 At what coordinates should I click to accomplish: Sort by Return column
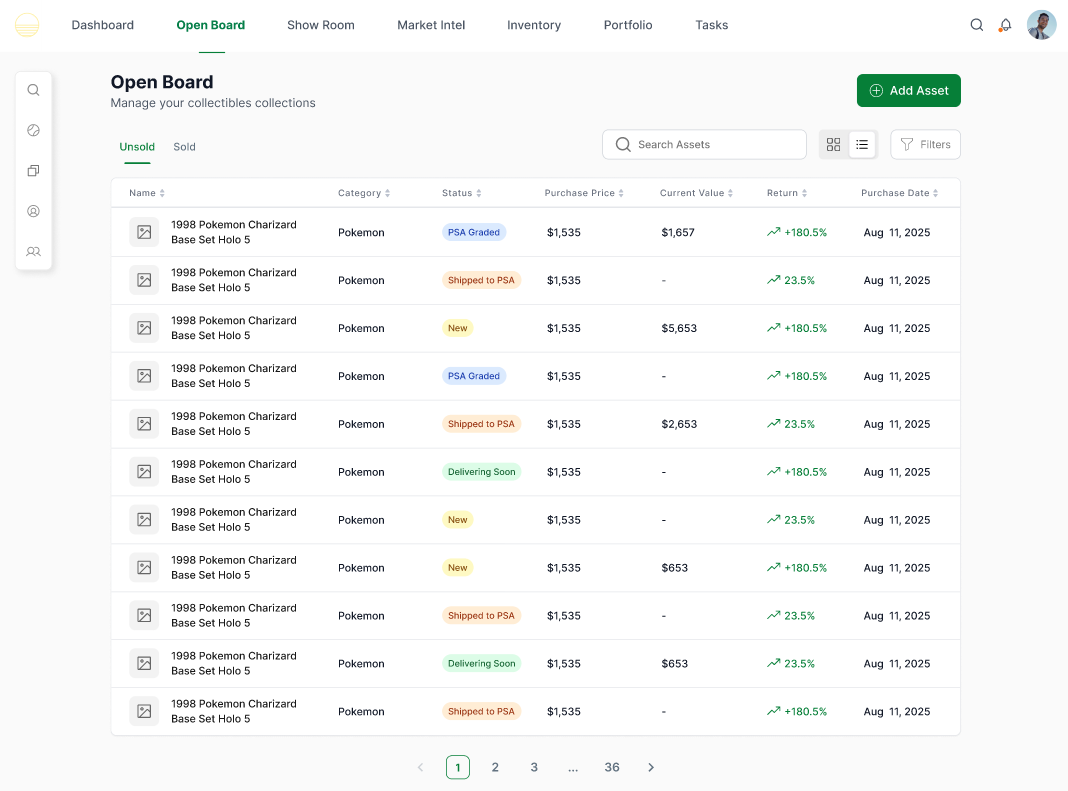click(x=787, y=193)
